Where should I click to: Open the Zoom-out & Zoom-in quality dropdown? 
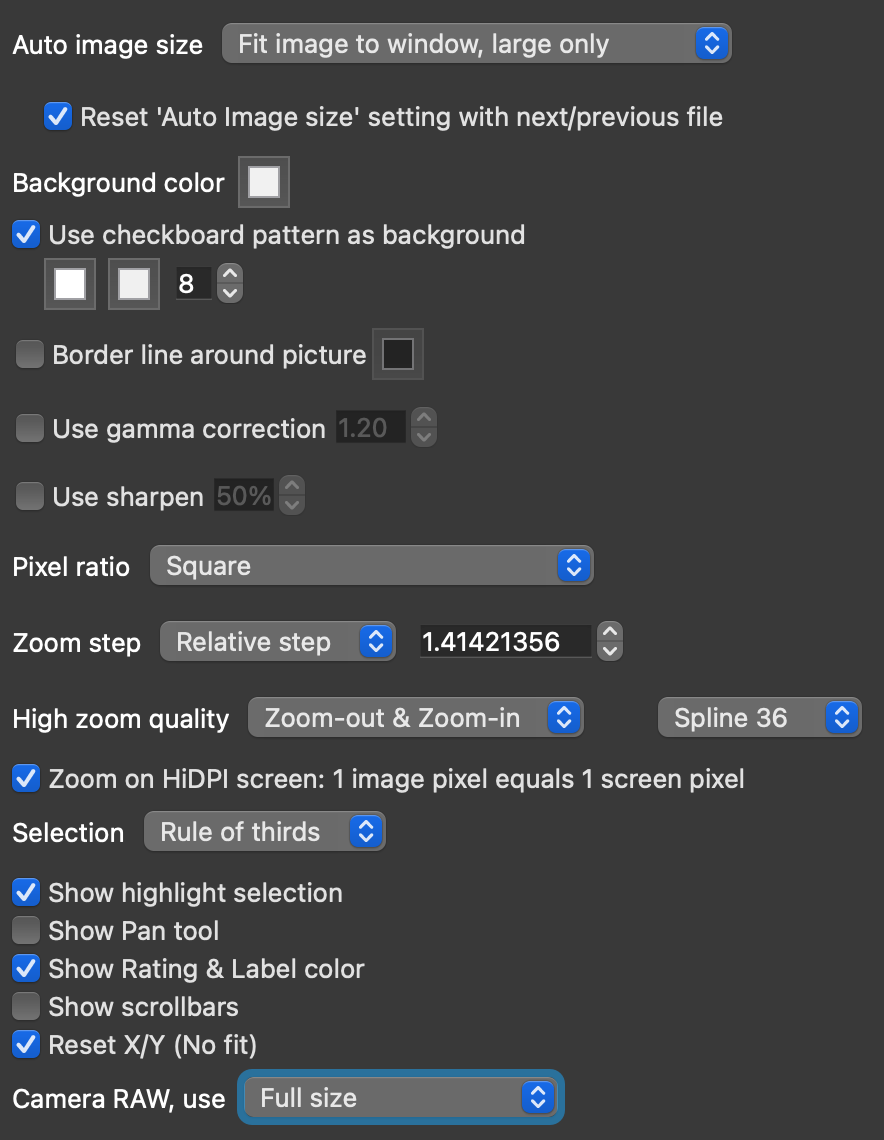[415, 718]
